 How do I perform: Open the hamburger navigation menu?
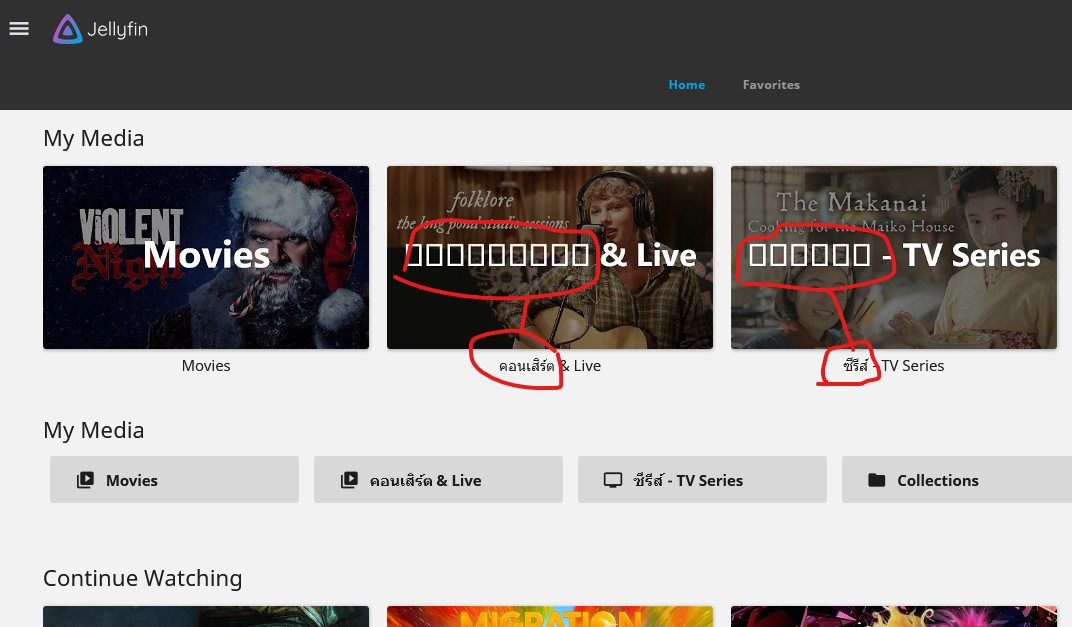(19, 29)
